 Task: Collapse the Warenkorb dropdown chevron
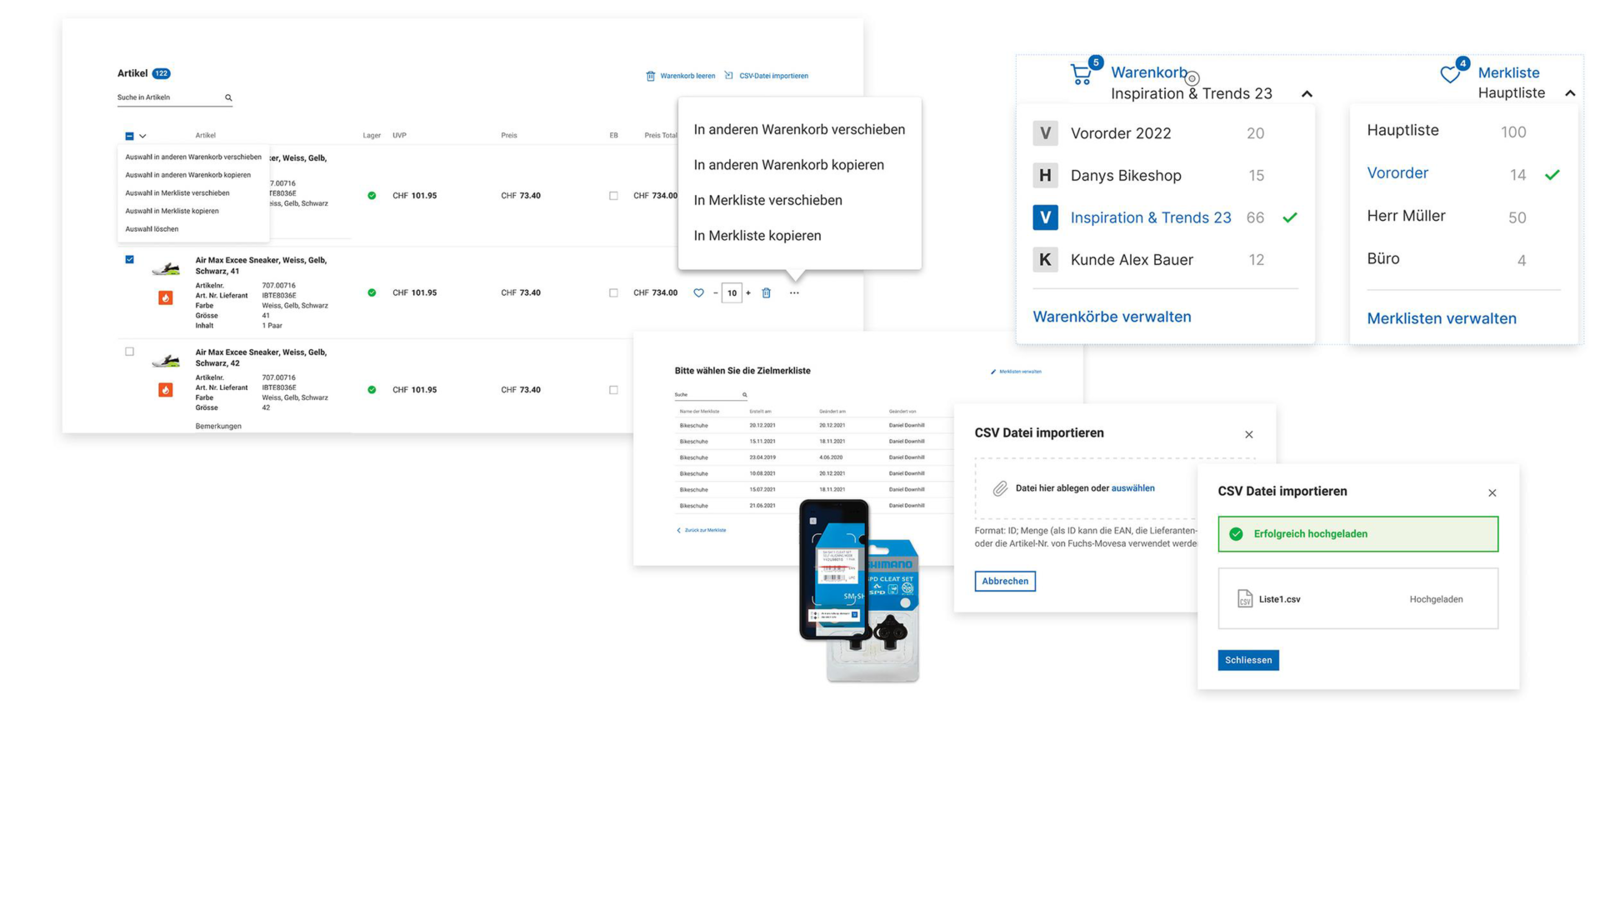pos(1306,94)
